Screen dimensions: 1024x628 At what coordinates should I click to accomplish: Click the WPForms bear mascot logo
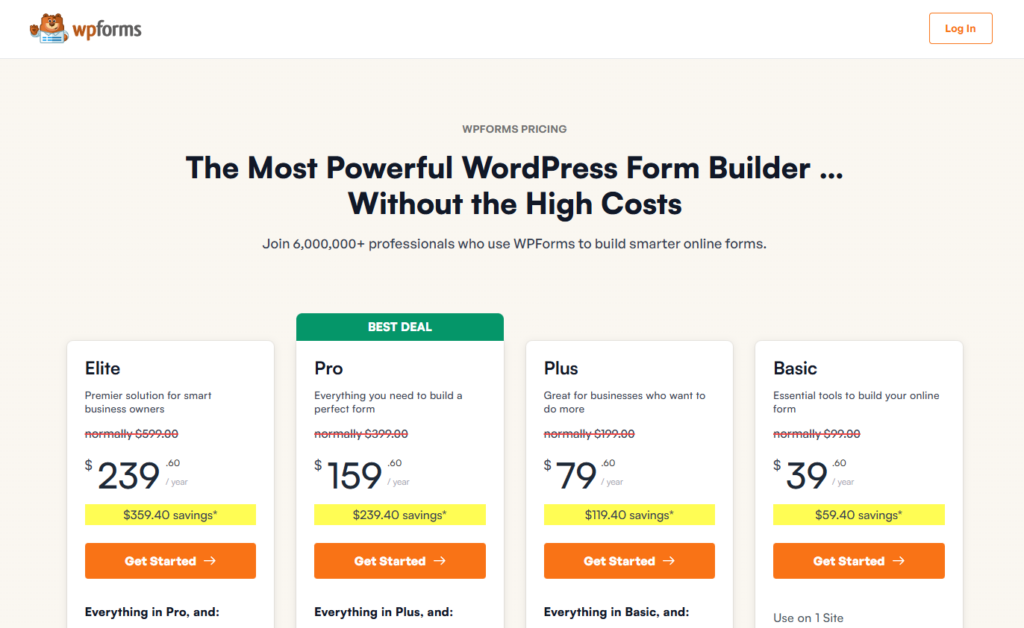(x=48, y=28)
